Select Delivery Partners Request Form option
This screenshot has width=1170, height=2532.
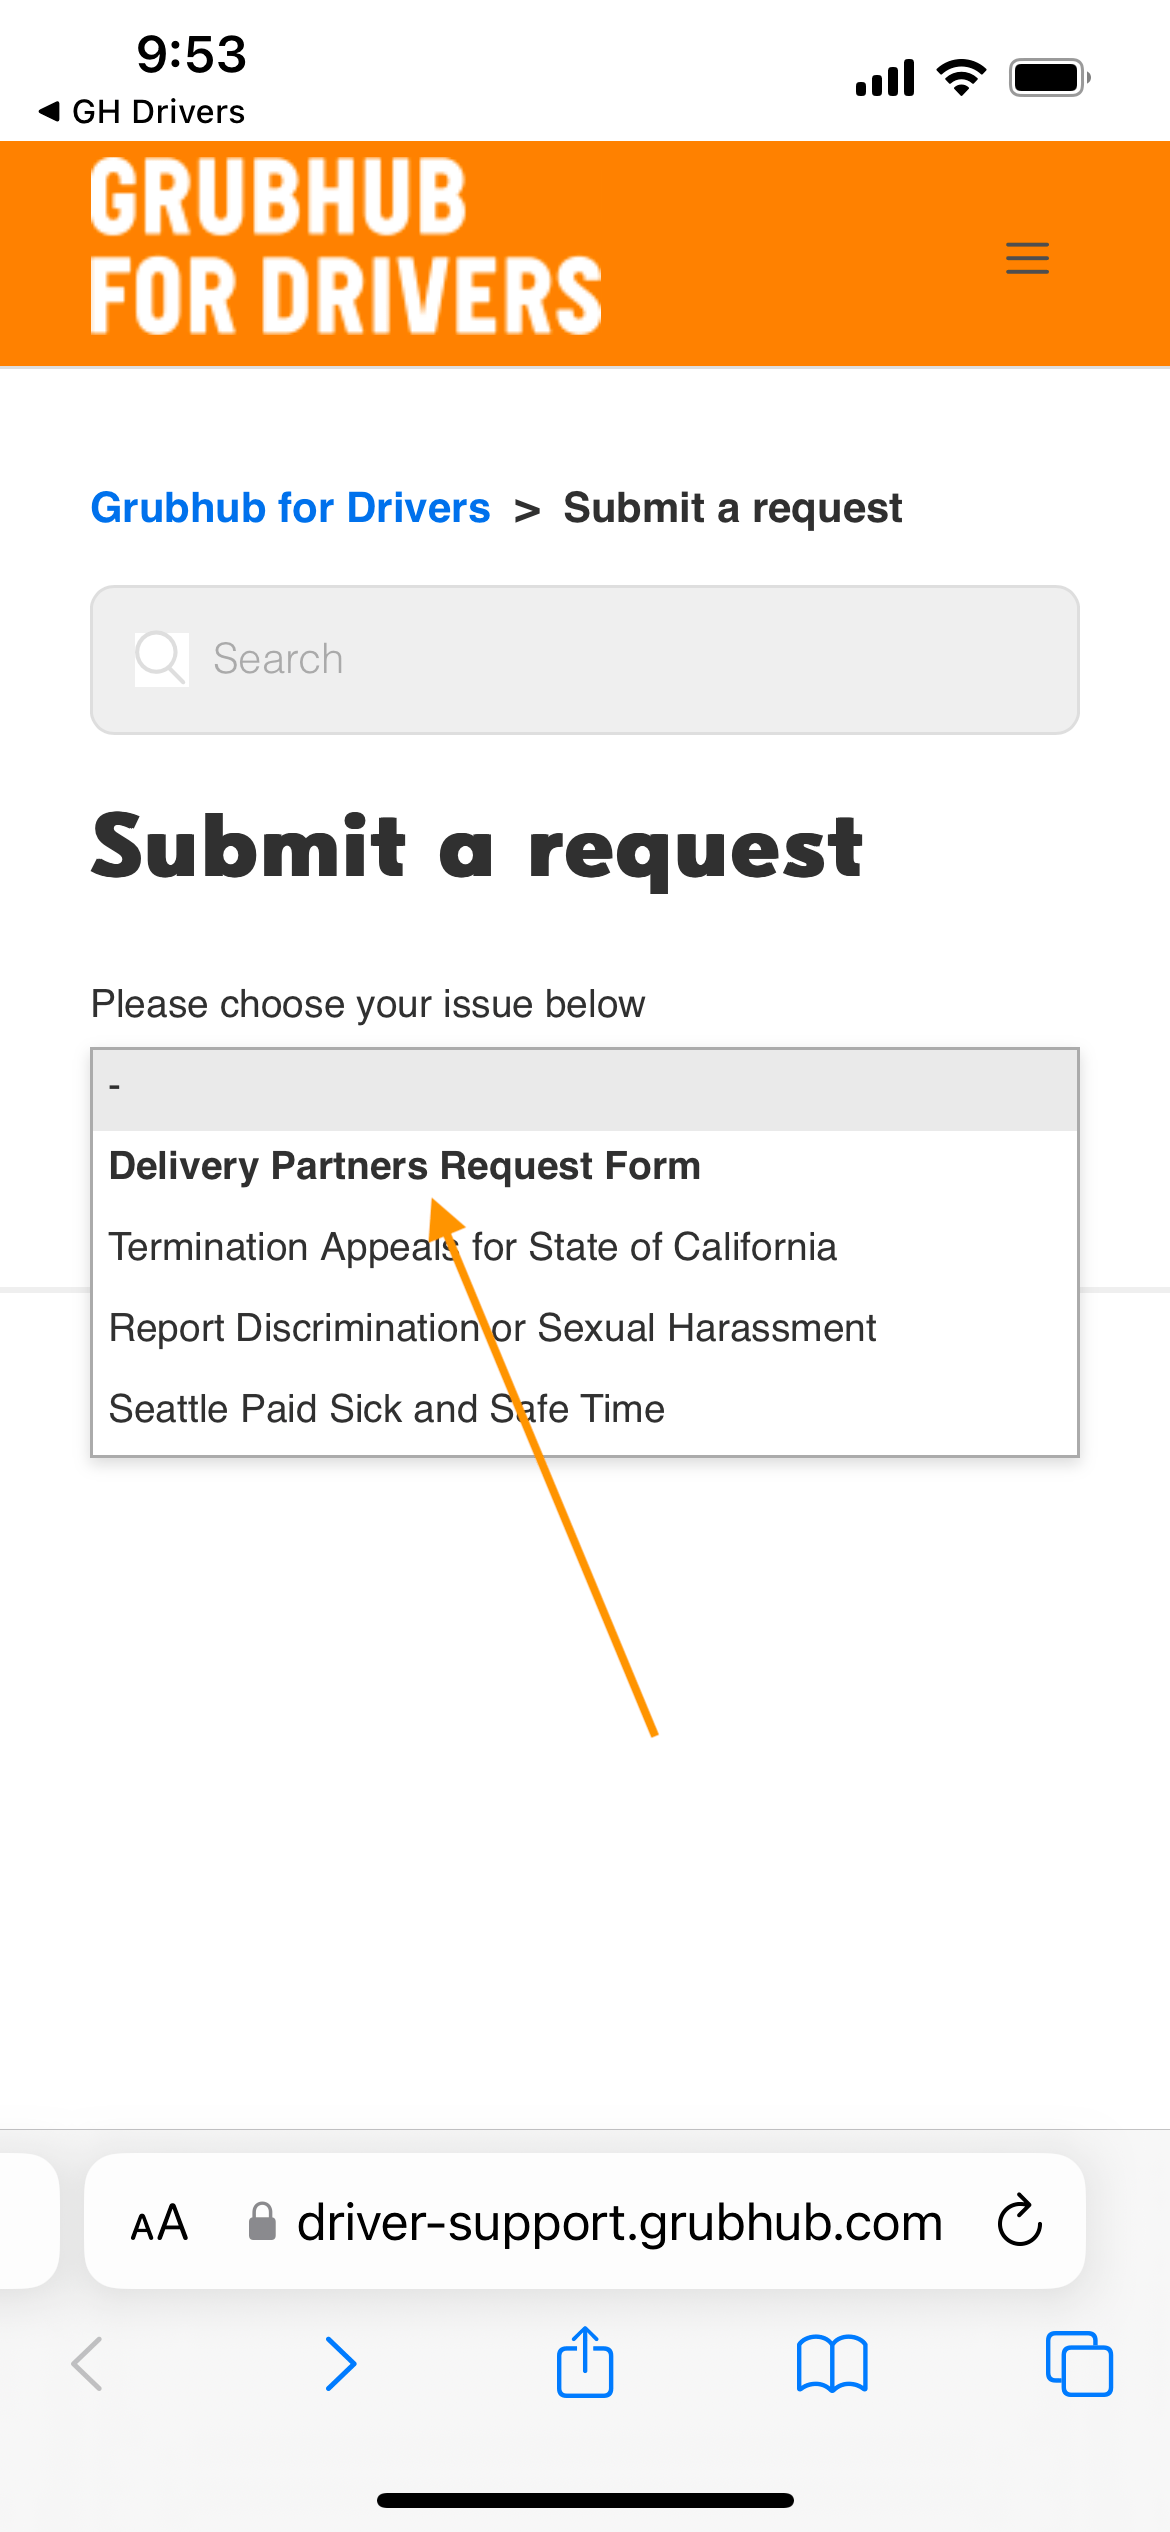click(x=584, y=1166)
